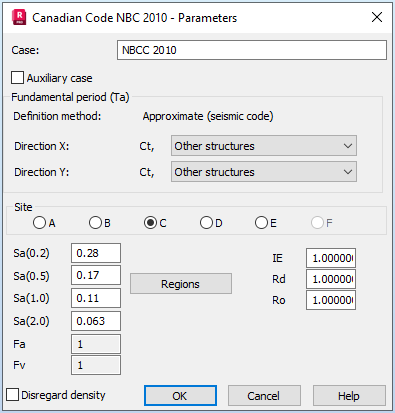Open the Direction X Ct dropdown
Viewport: 395px width, 413px height.
(x=264, y=146)
